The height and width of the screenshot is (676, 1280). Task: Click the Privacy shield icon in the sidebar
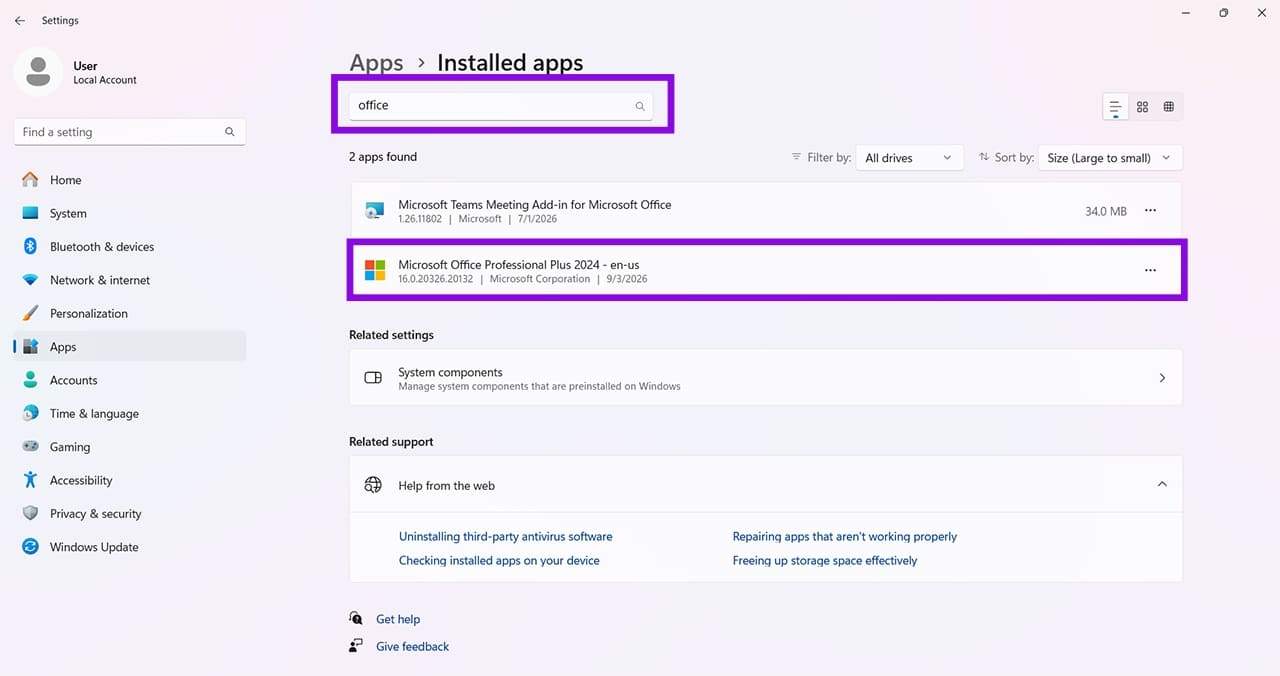(30, 513)
